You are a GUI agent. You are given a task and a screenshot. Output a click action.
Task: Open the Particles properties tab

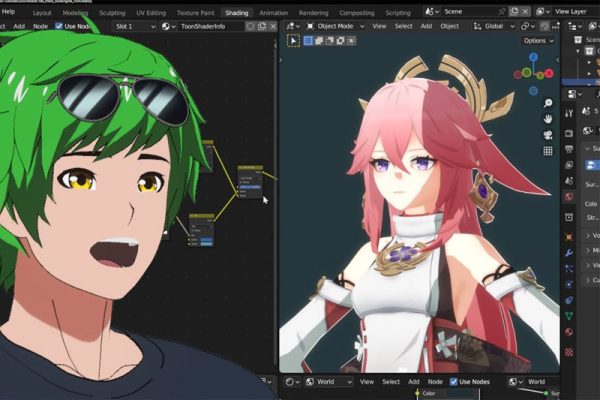[569, 268]
